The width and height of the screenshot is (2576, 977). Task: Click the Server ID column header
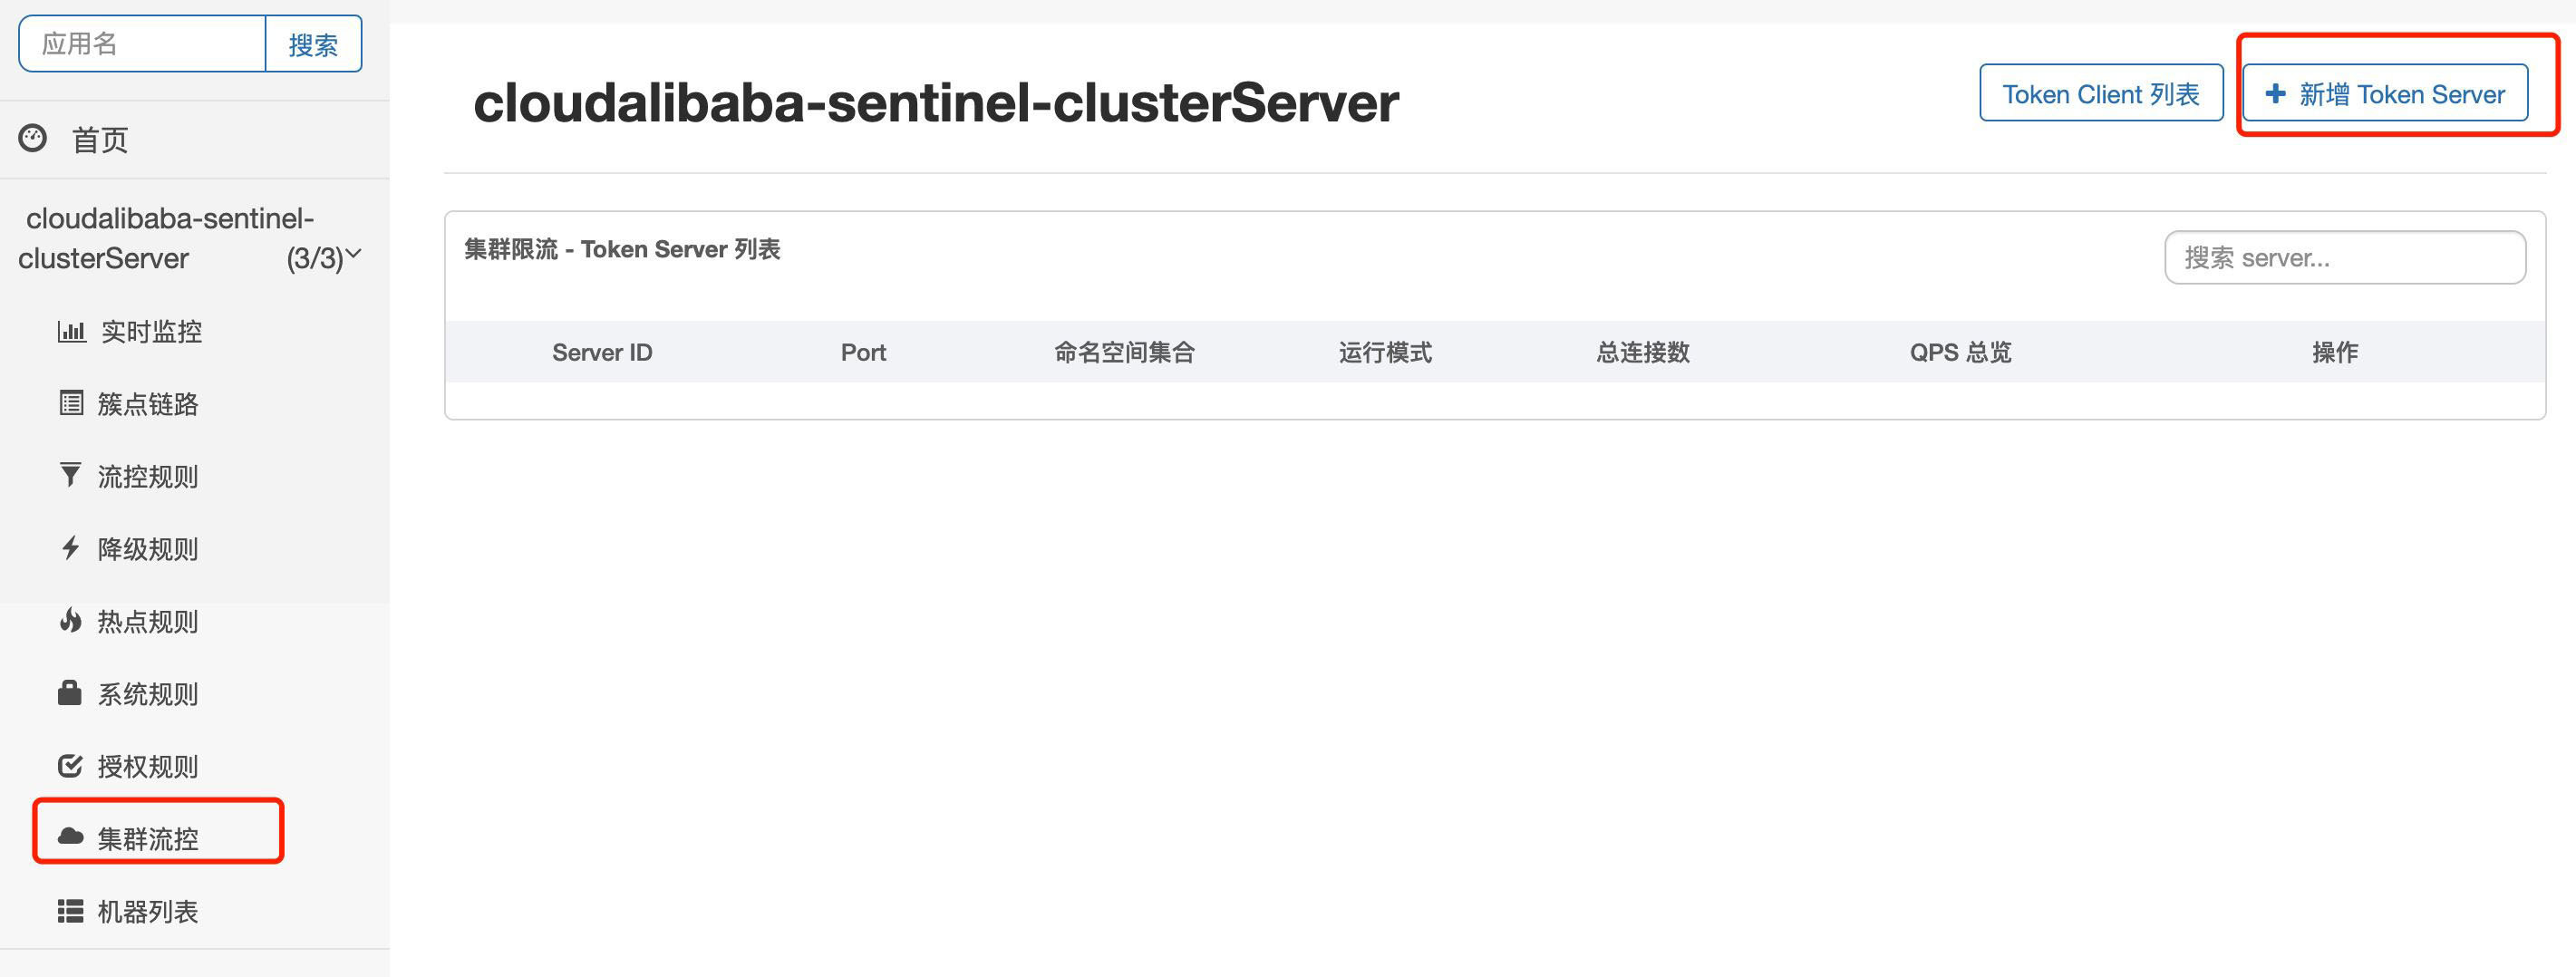602,352
